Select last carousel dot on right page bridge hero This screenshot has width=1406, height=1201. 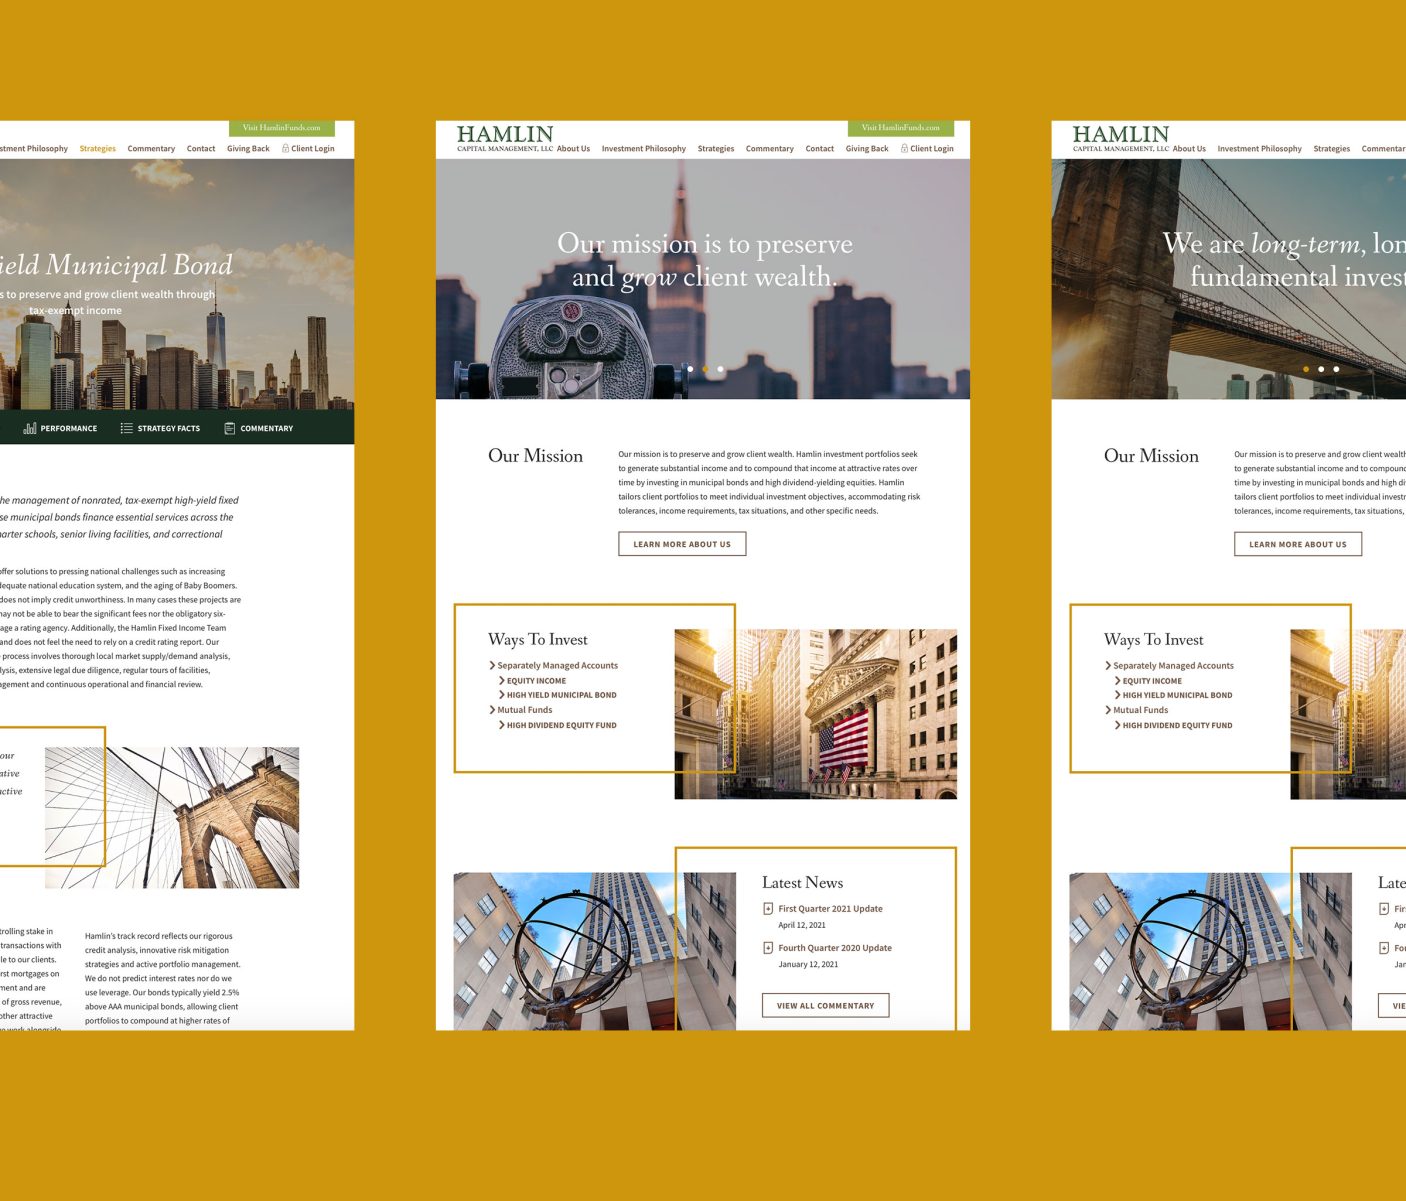point(1336,369)
